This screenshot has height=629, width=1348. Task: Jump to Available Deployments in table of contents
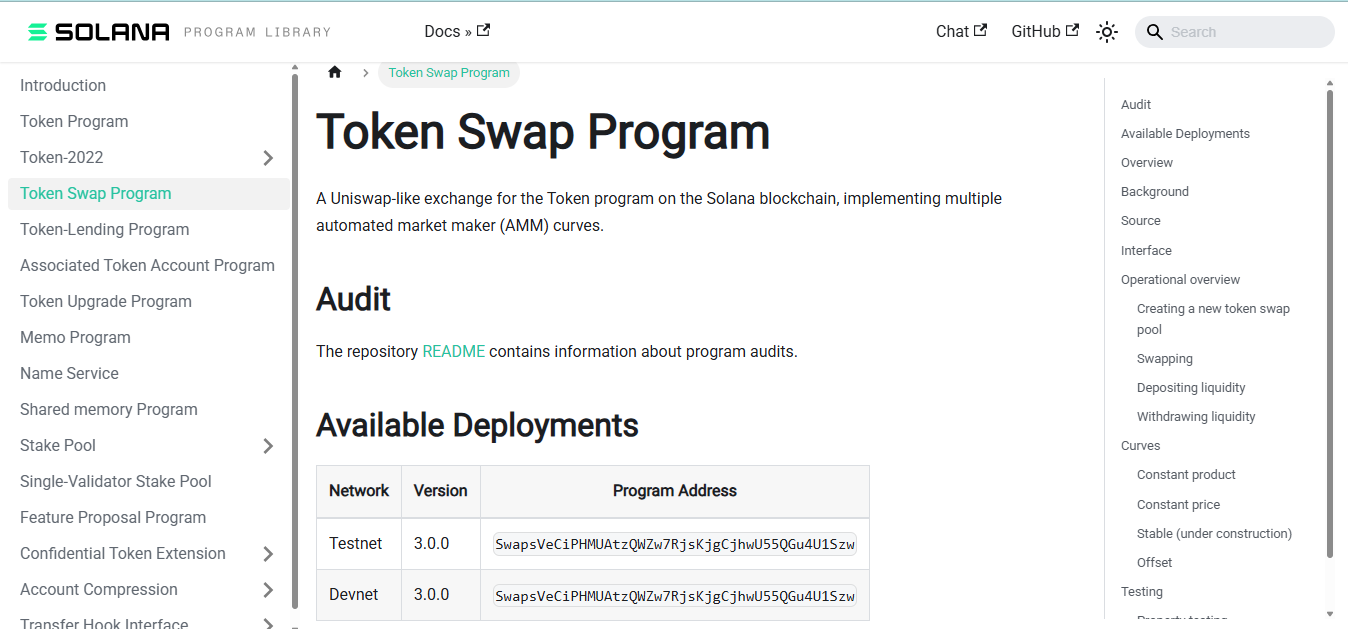[x=1185, y=133]
